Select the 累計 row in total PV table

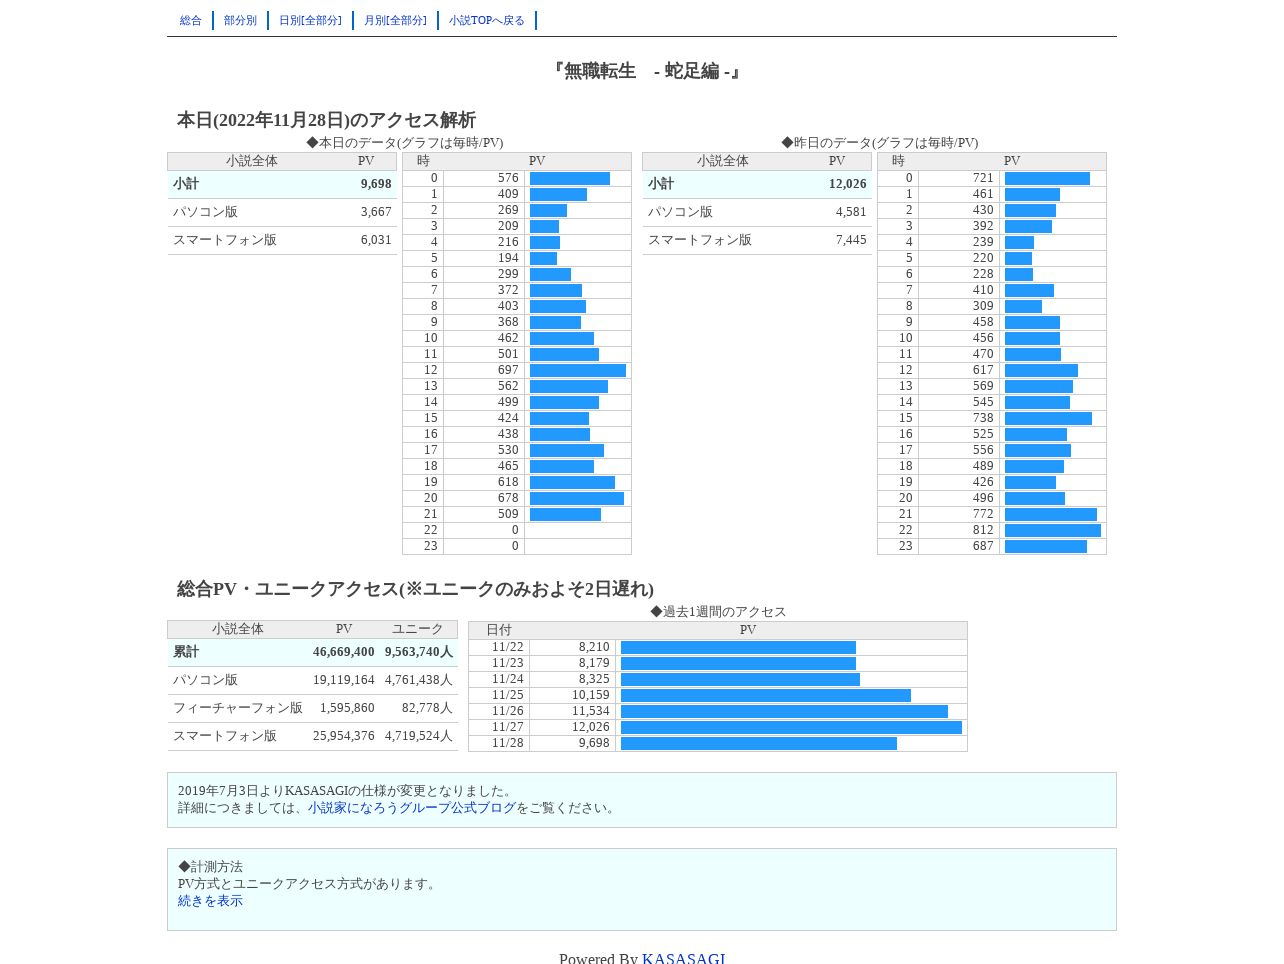pyautogui.click(x=313, y=652)
